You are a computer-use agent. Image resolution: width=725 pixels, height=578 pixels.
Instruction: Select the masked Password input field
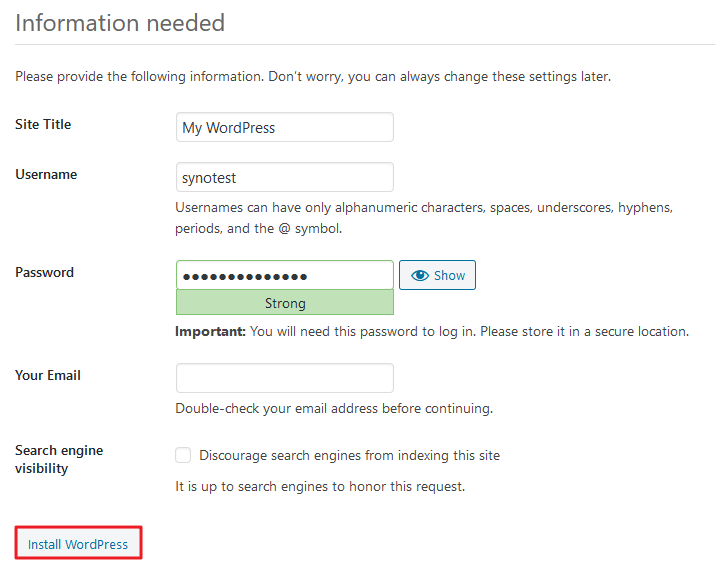[284, 275]
